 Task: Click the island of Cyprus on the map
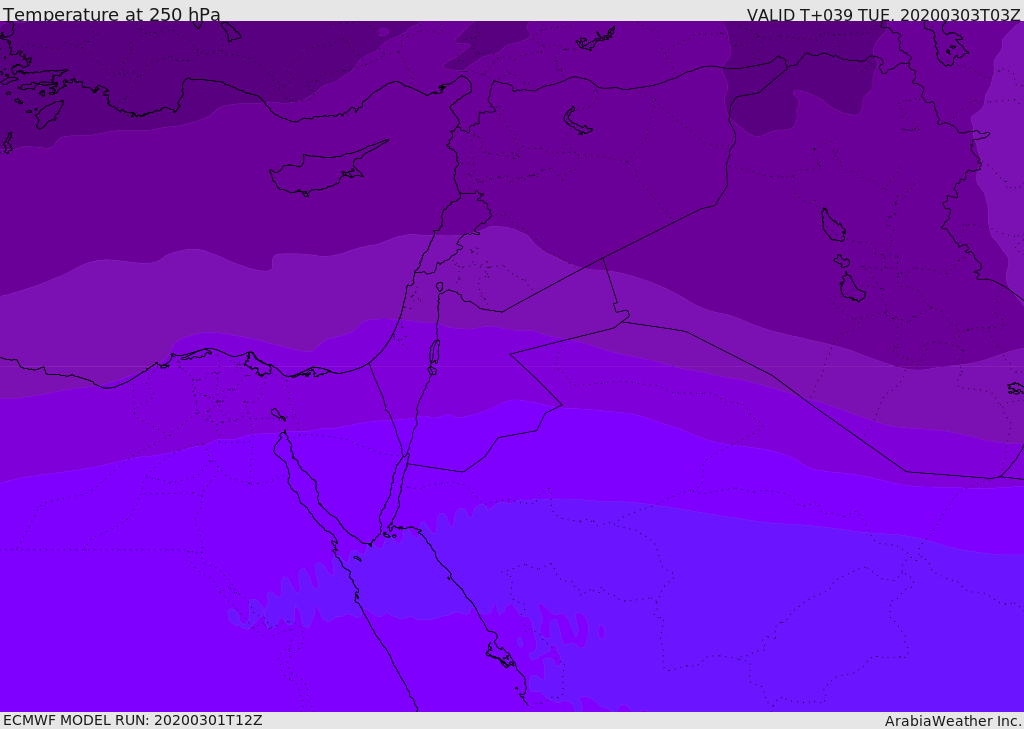328,168
